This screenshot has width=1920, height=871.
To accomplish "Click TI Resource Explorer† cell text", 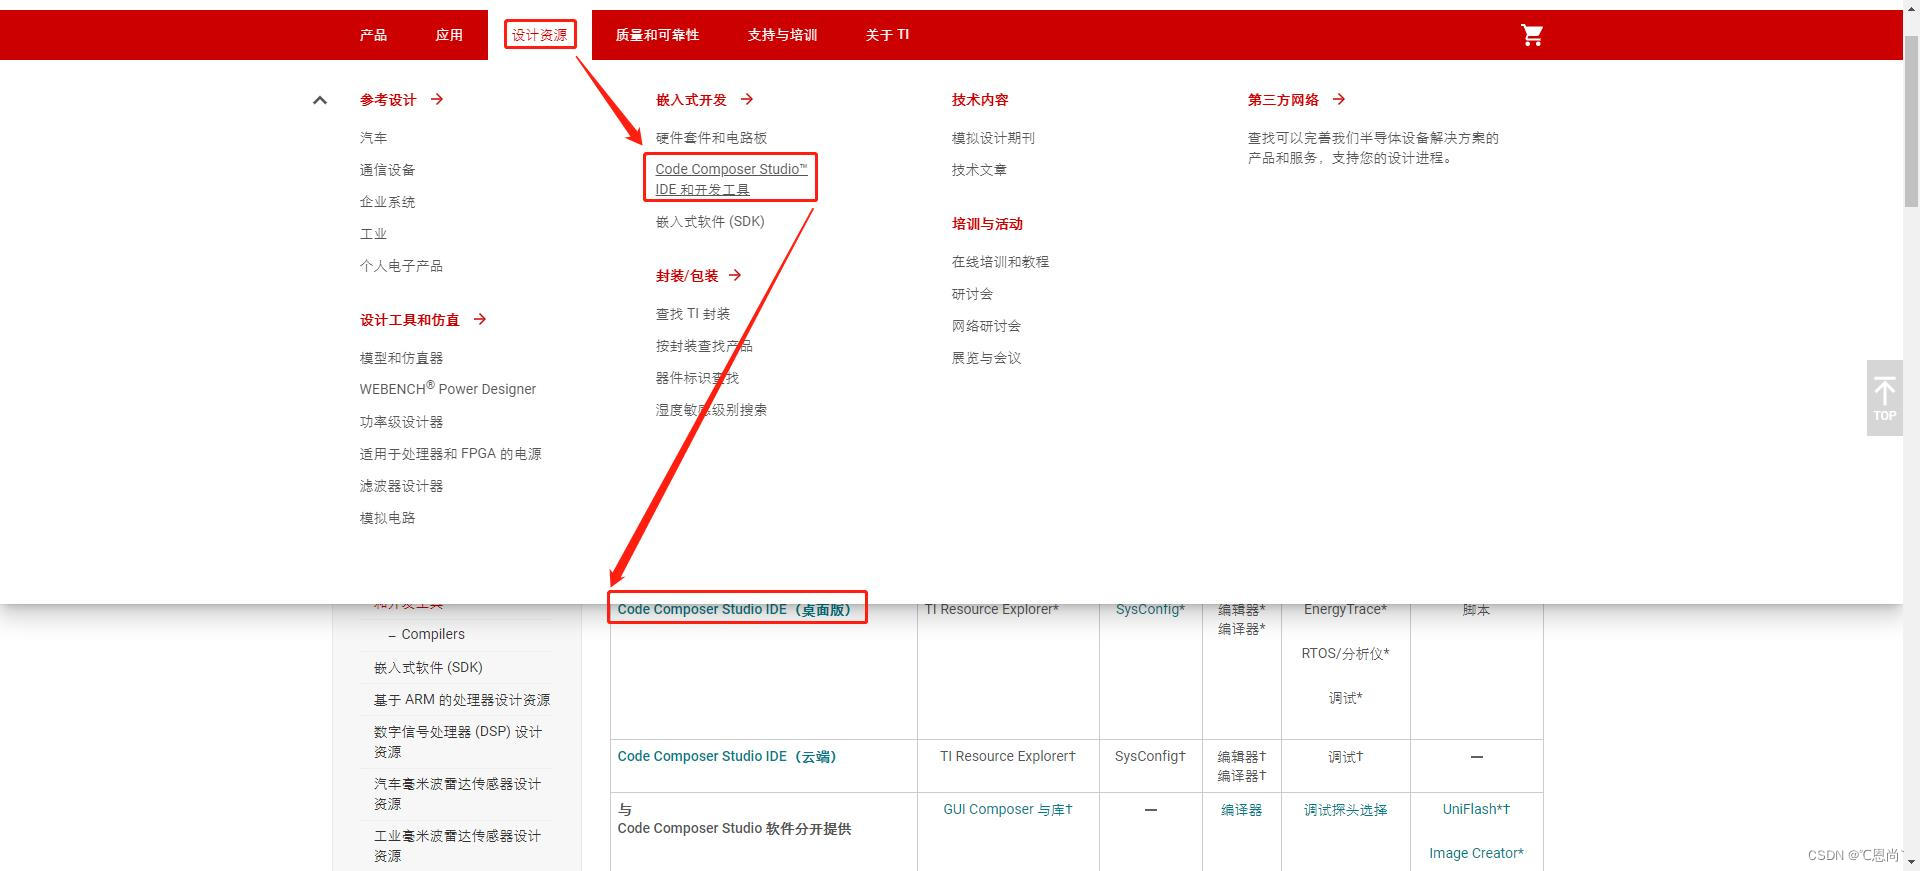I will click(x=1008, y=756).
